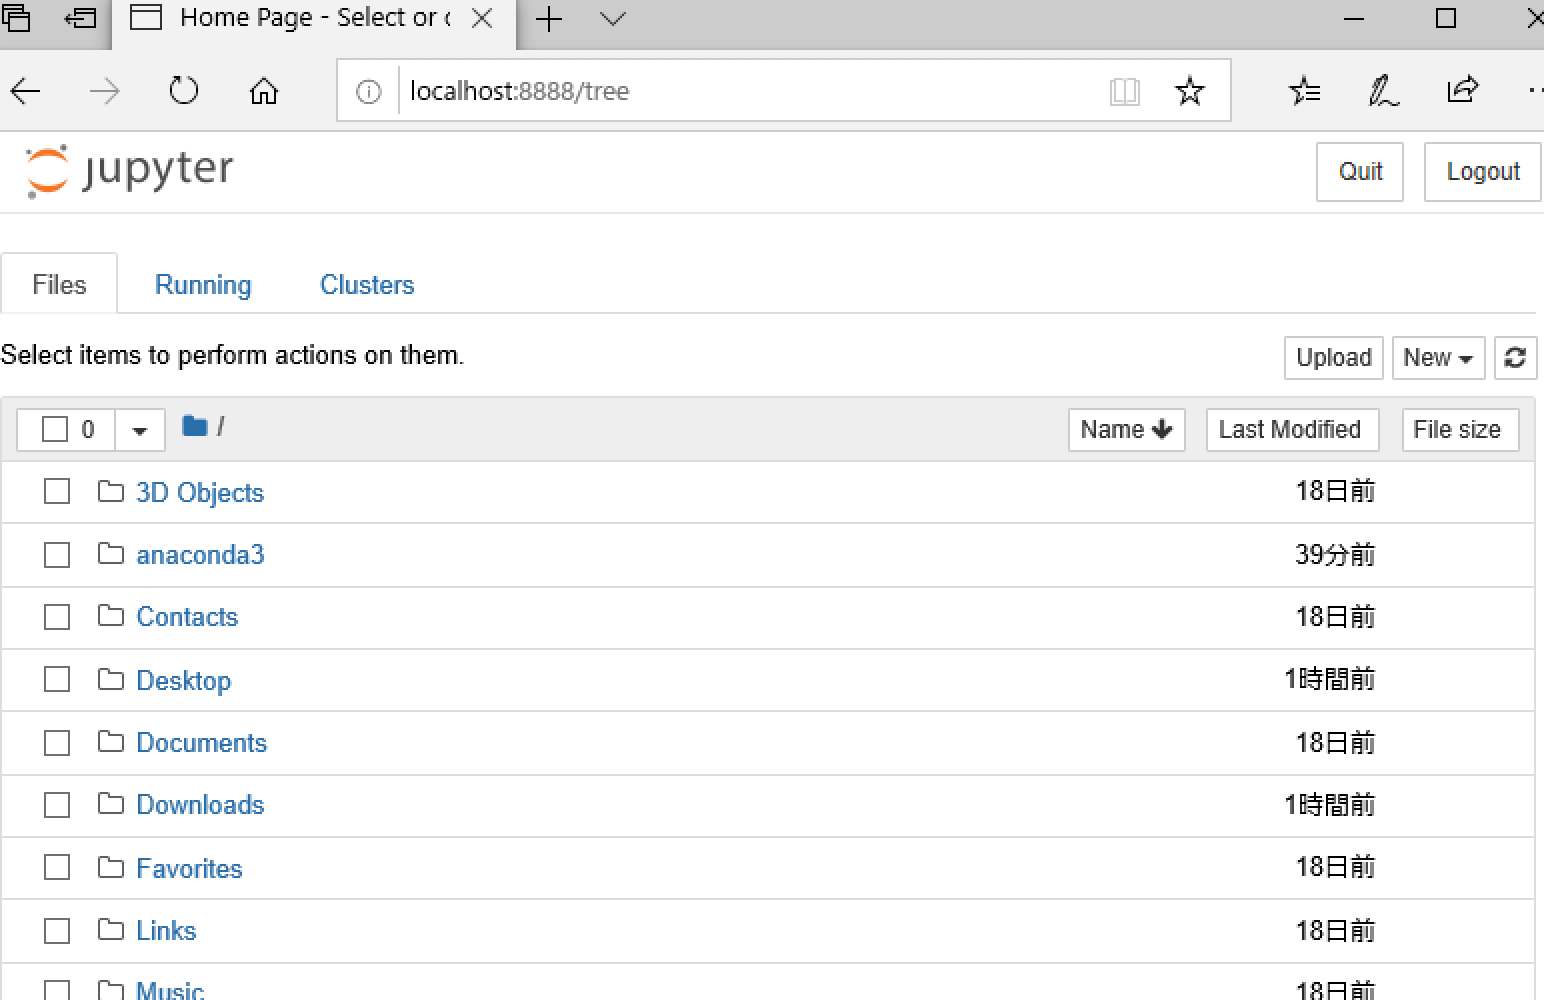Tick the Desktop folder checkbox
Image resolution: width=1544 pixels, height=1000 pixels.
[57, 680]
